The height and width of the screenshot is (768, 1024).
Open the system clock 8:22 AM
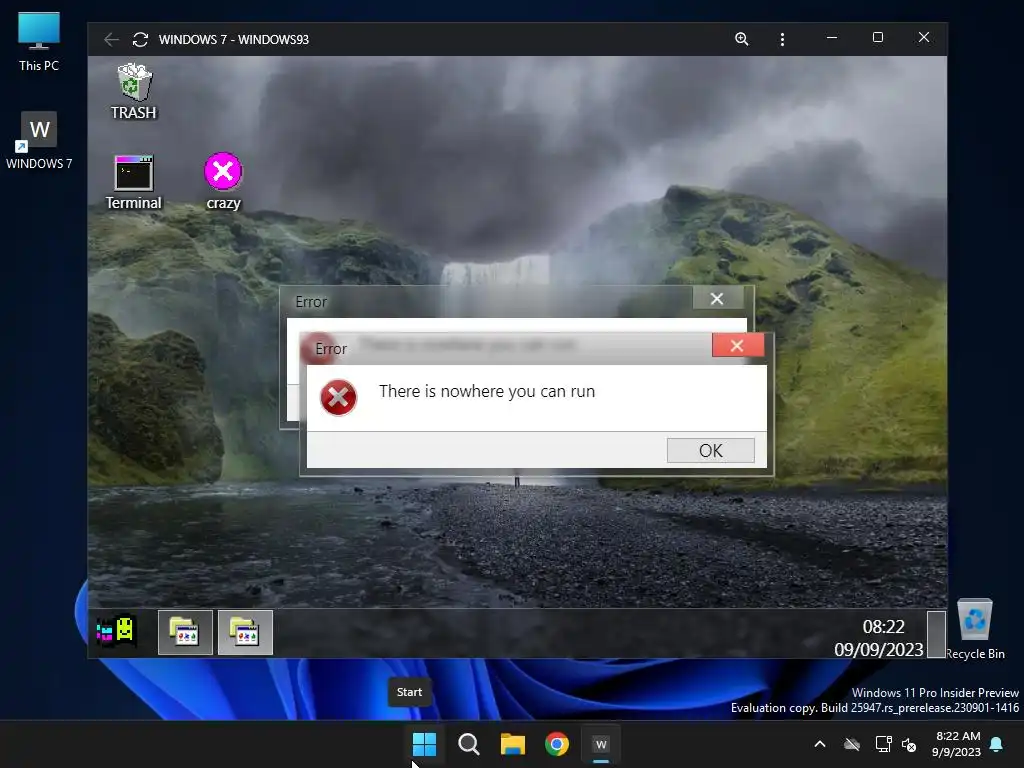tap(956, 744)
